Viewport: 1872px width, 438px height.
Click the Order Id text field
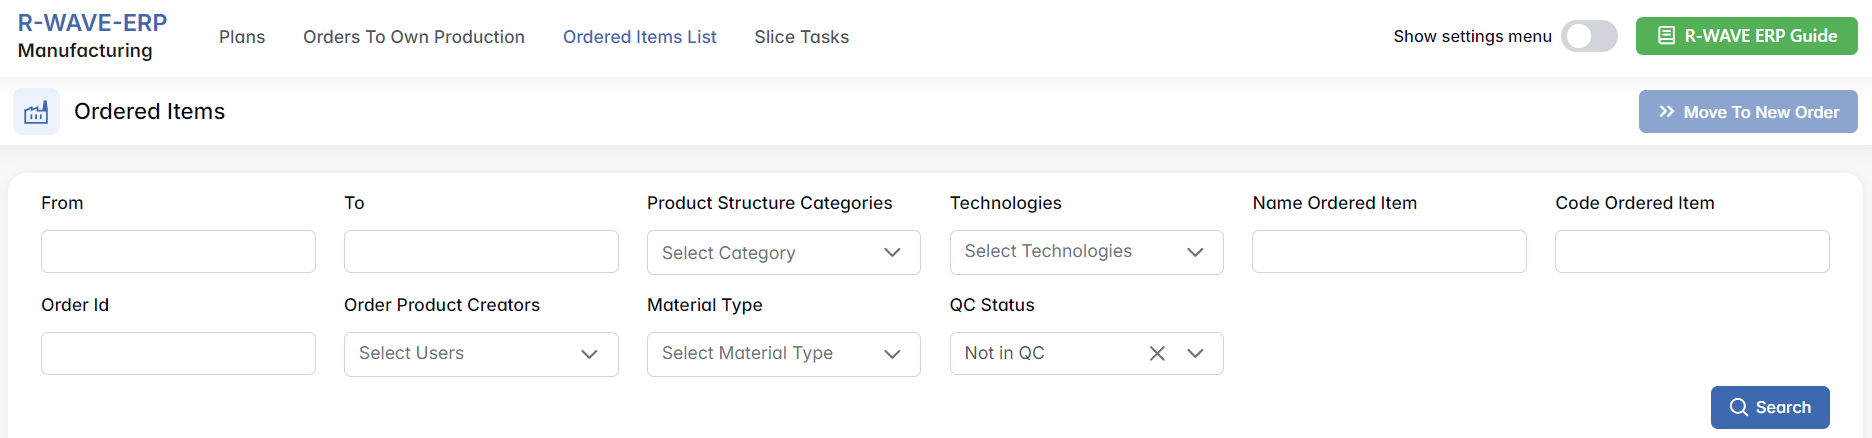(x=178, y=354)
